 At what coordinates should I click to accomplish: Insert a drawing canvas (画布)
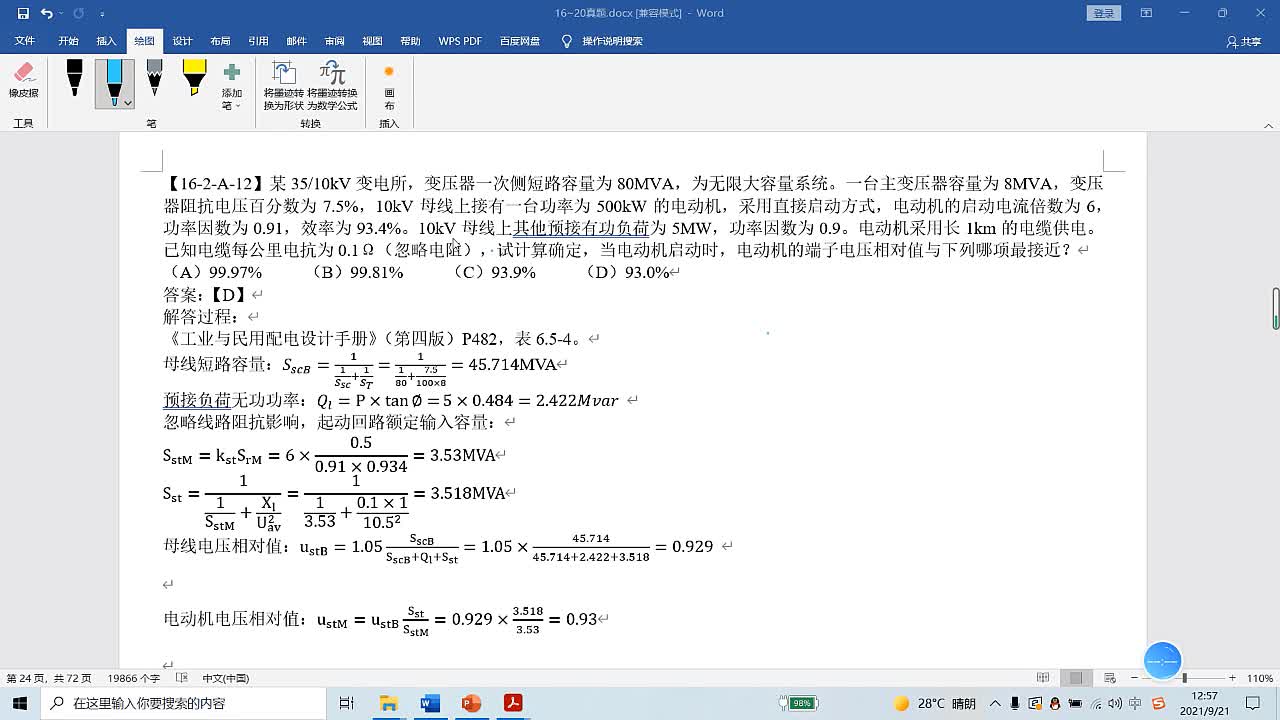coord(389,85)
